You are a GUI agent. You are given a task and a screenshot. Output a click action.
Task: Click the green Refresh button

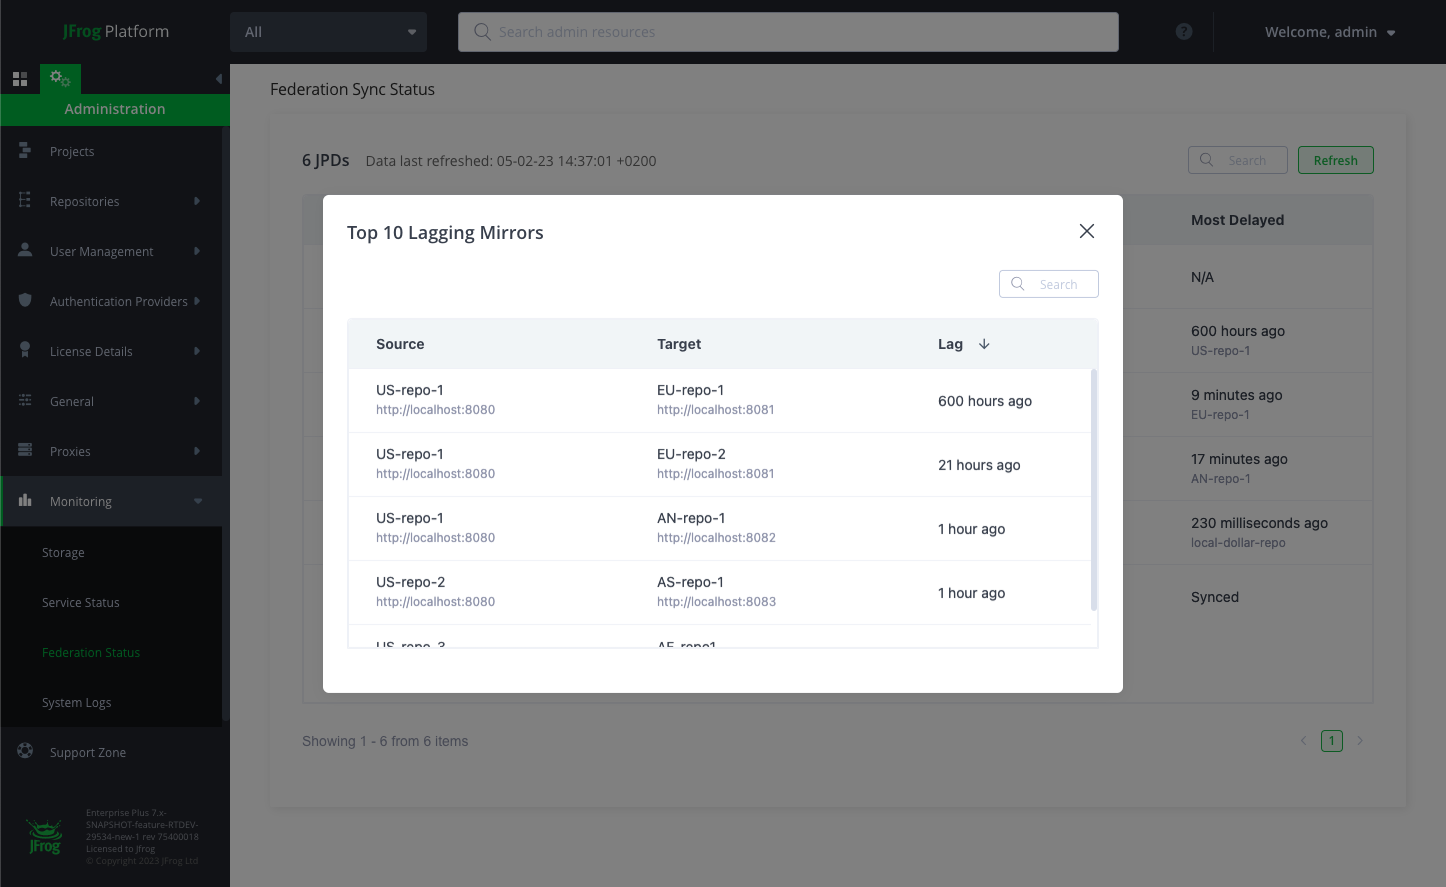click(x=1336, y=160)
